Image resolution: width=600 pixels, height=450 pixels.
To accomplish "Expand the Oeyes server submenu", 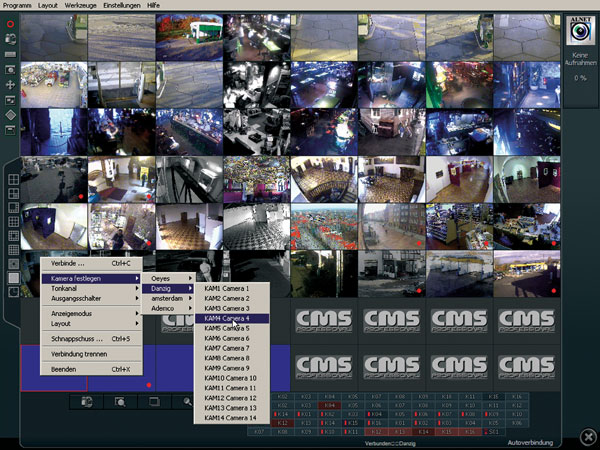I will pyautogui.click(x=169, y=279).
